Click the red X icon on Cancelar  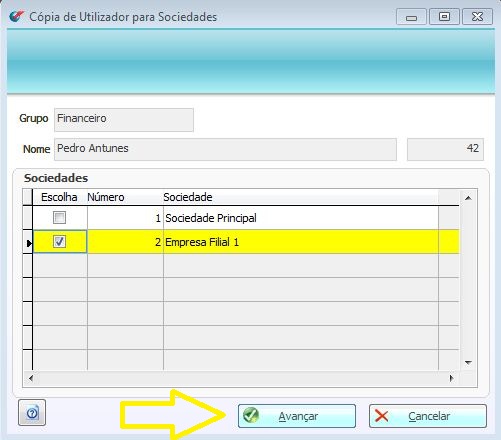tap(381, 416)
